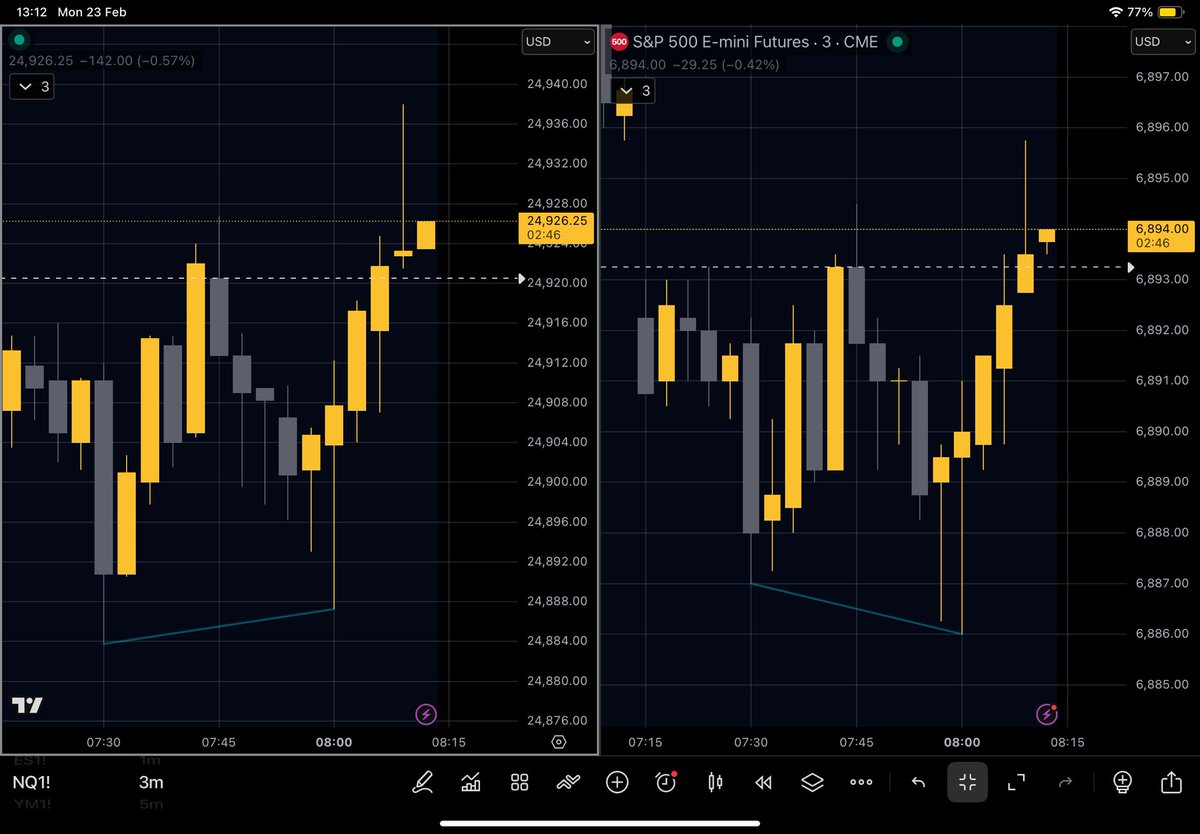Open the drawing tools pencil icon

coord(423,782)
